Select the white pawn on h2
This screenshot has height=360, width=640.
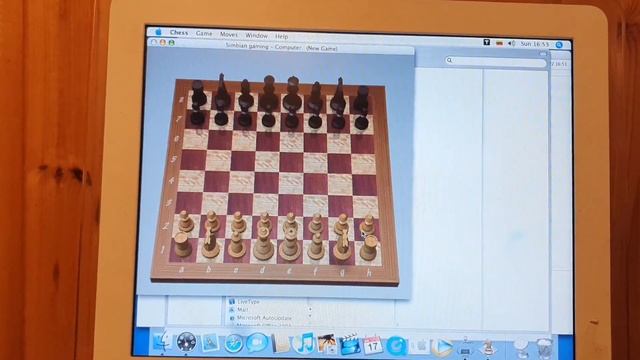click(368, 225)
